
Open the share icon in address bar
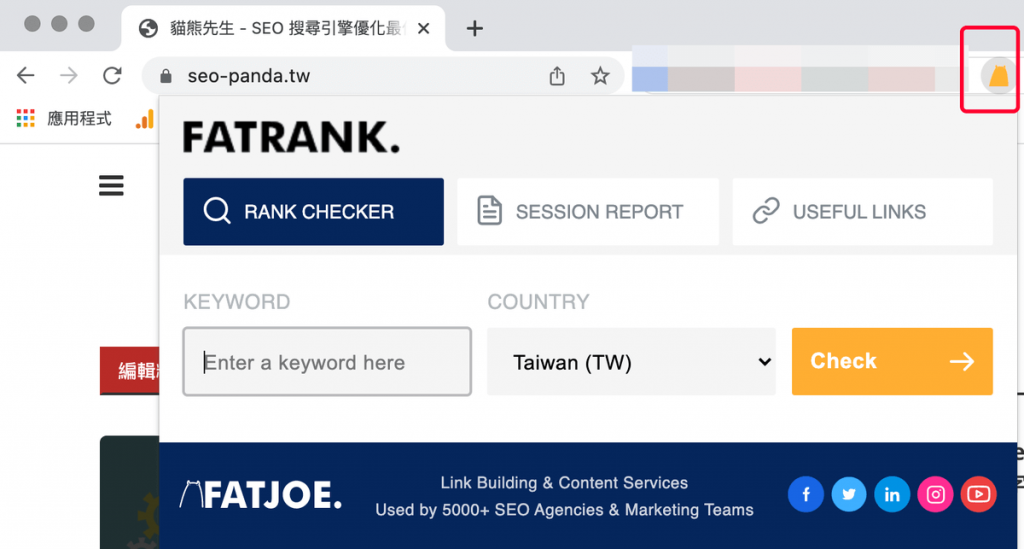pyautogui.click(x=556, y=76)
